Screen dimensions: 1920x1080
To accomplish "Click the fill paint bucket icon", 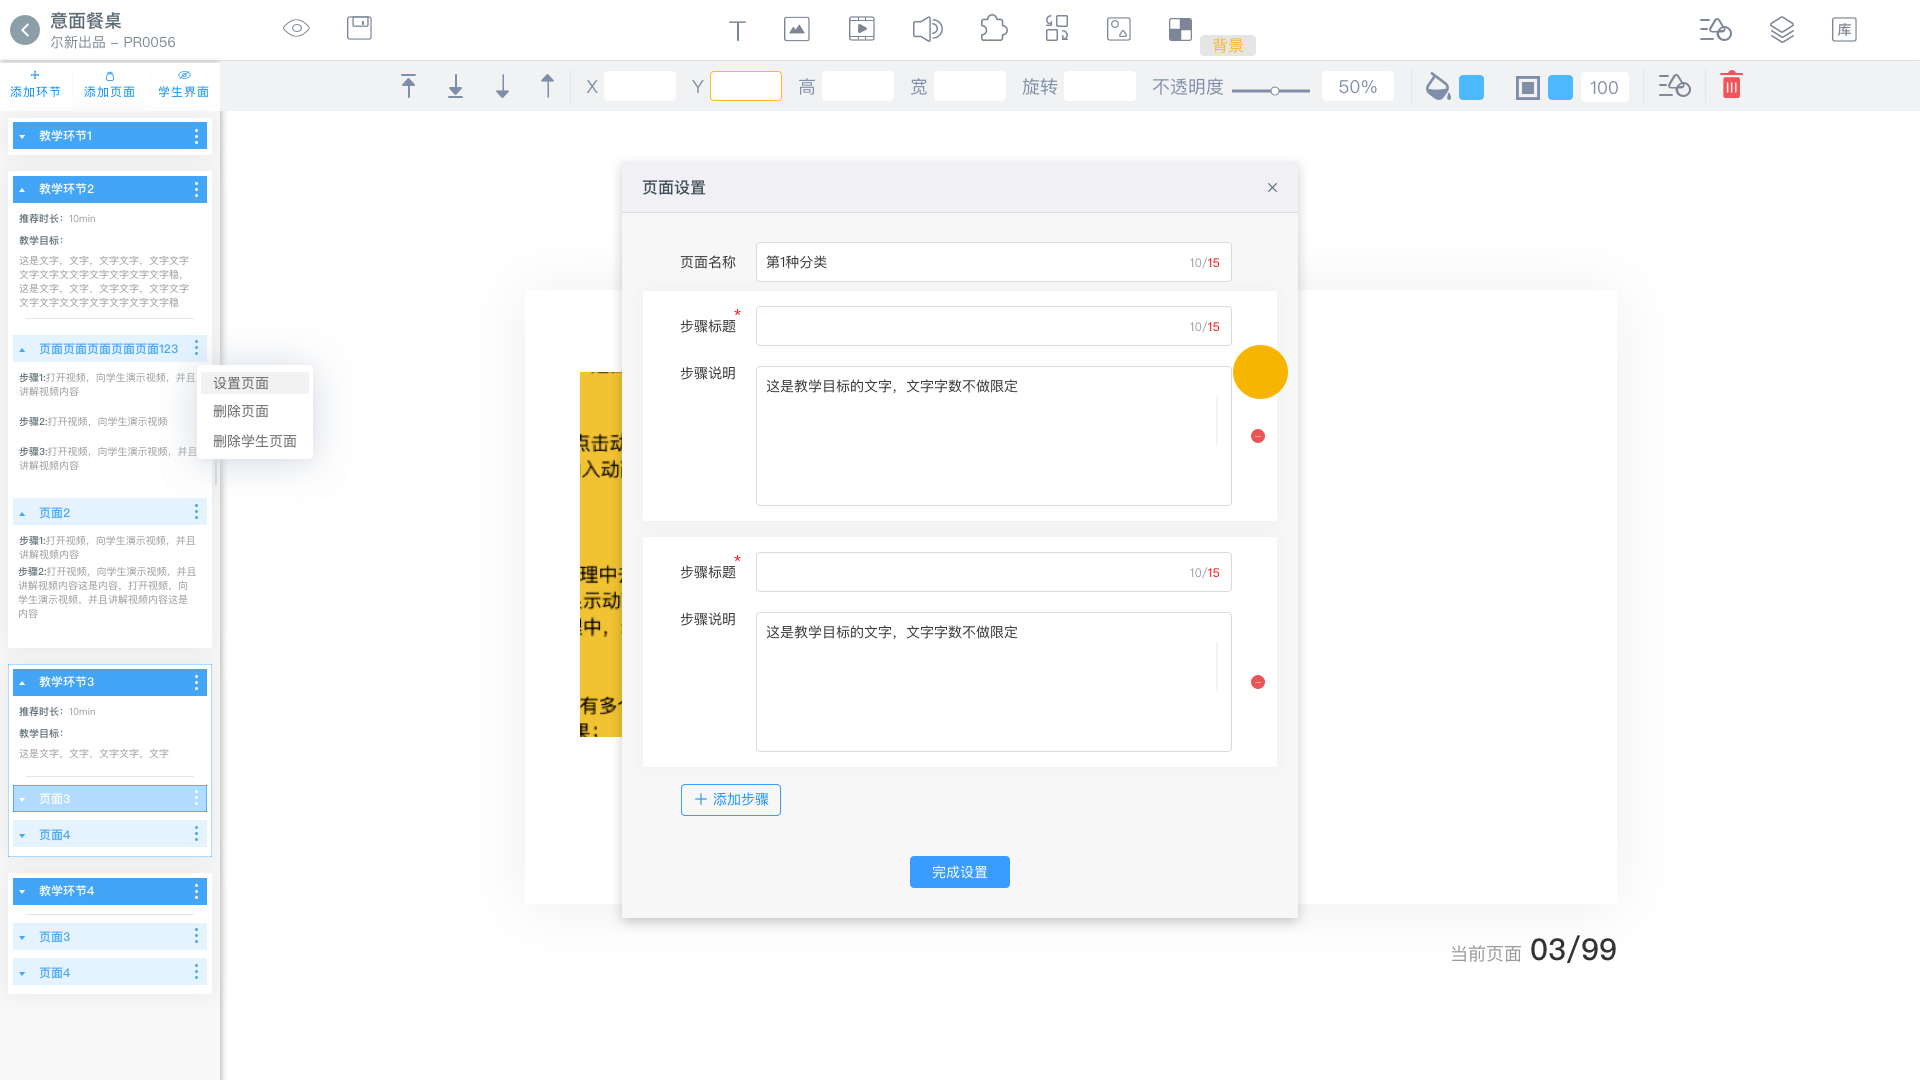I will [1437, 86].
